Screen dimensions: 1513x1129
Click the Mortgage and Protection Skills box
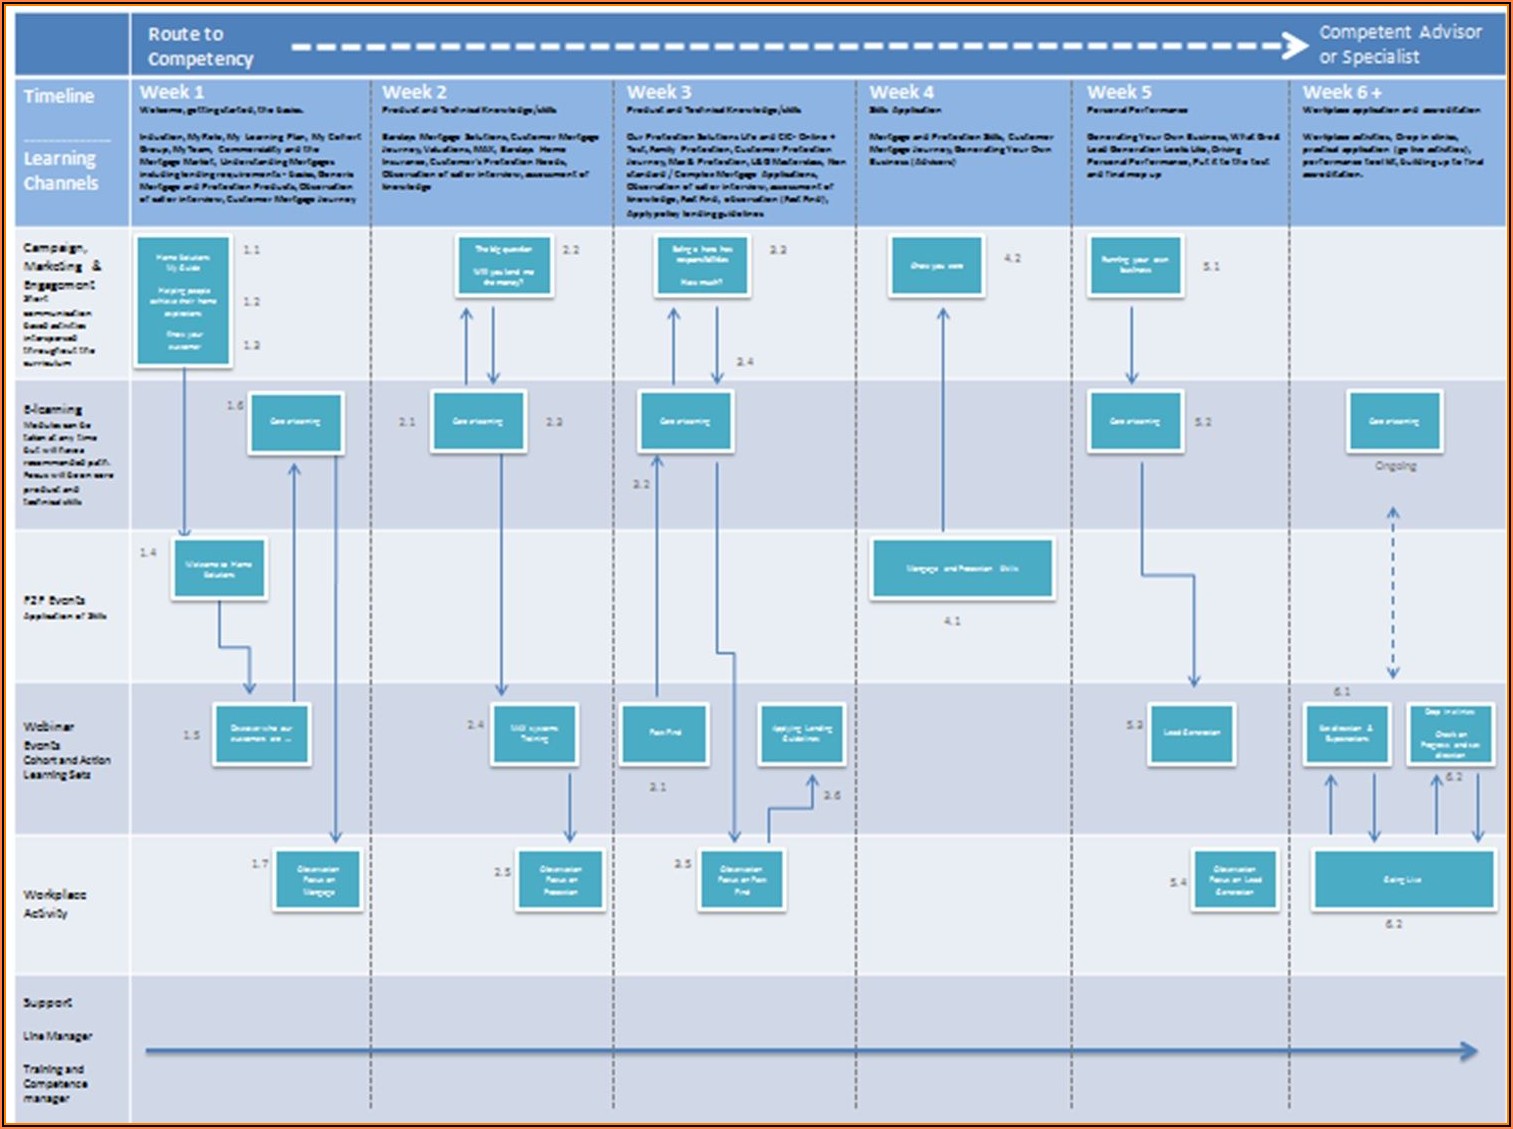tap(962, 569)
